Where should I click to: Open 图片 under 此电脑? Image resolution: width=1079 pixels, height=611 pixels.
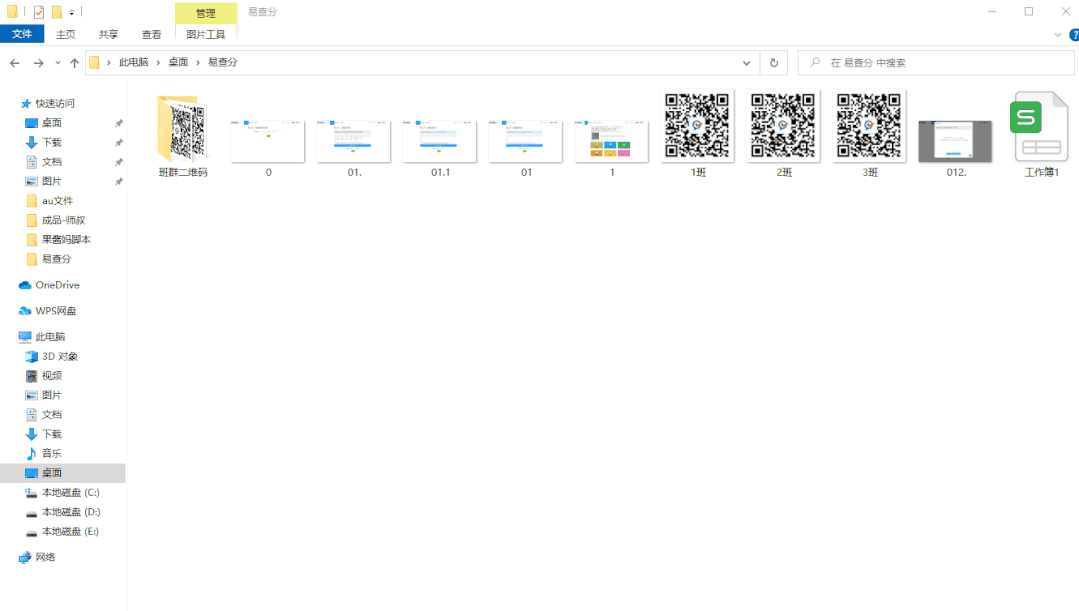pyautogui.click(x=52, y=395)
